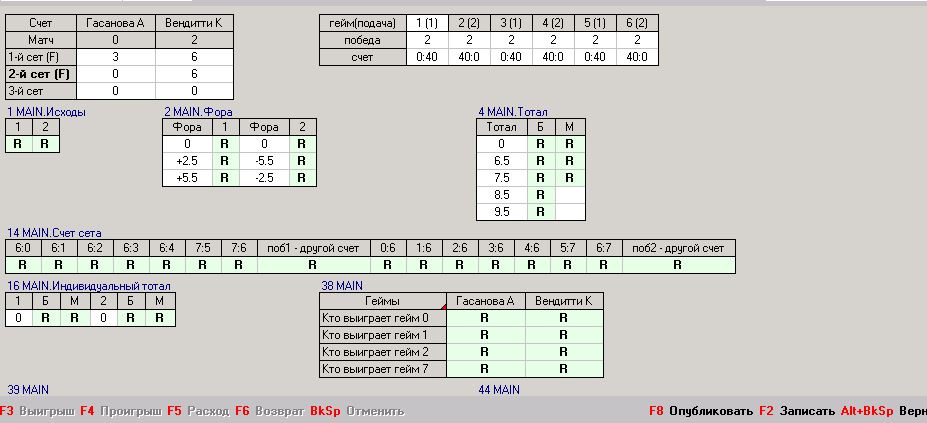
Task: Click the 4:6 set score header
Action: [531, 248]
